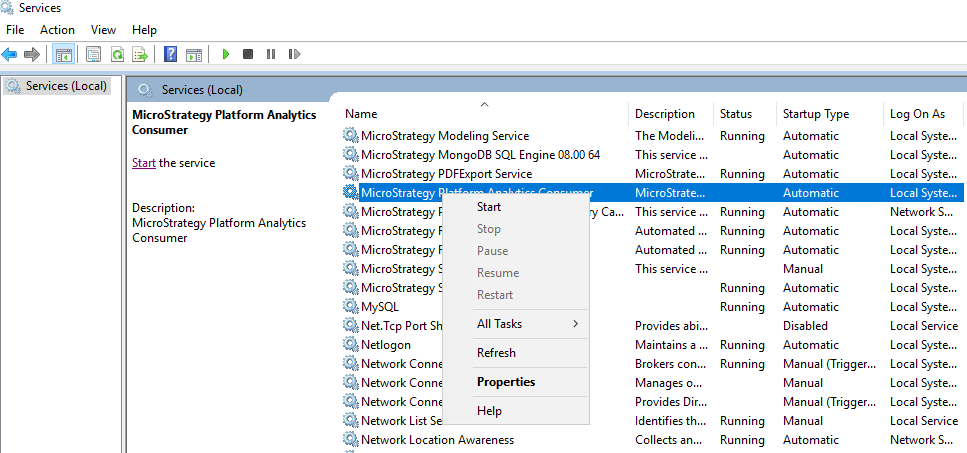The width and height of the screenshot is (967, 453).
Task: Click the Restart Service toolbar icon
Action: coord(294,54)
